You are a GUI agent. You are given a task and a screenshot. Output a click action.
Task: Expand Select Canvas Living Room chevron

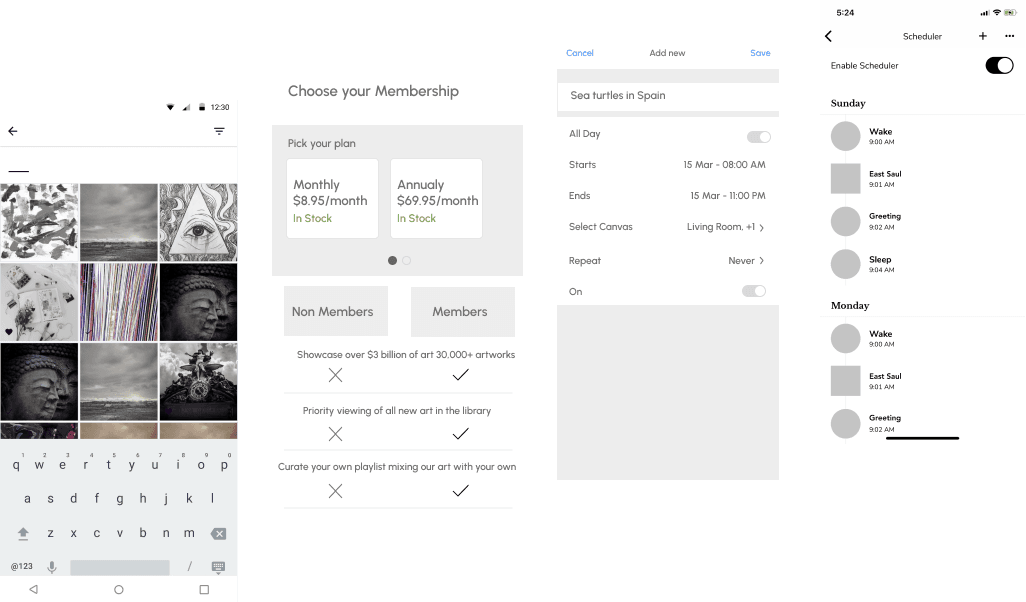point(761,228)
